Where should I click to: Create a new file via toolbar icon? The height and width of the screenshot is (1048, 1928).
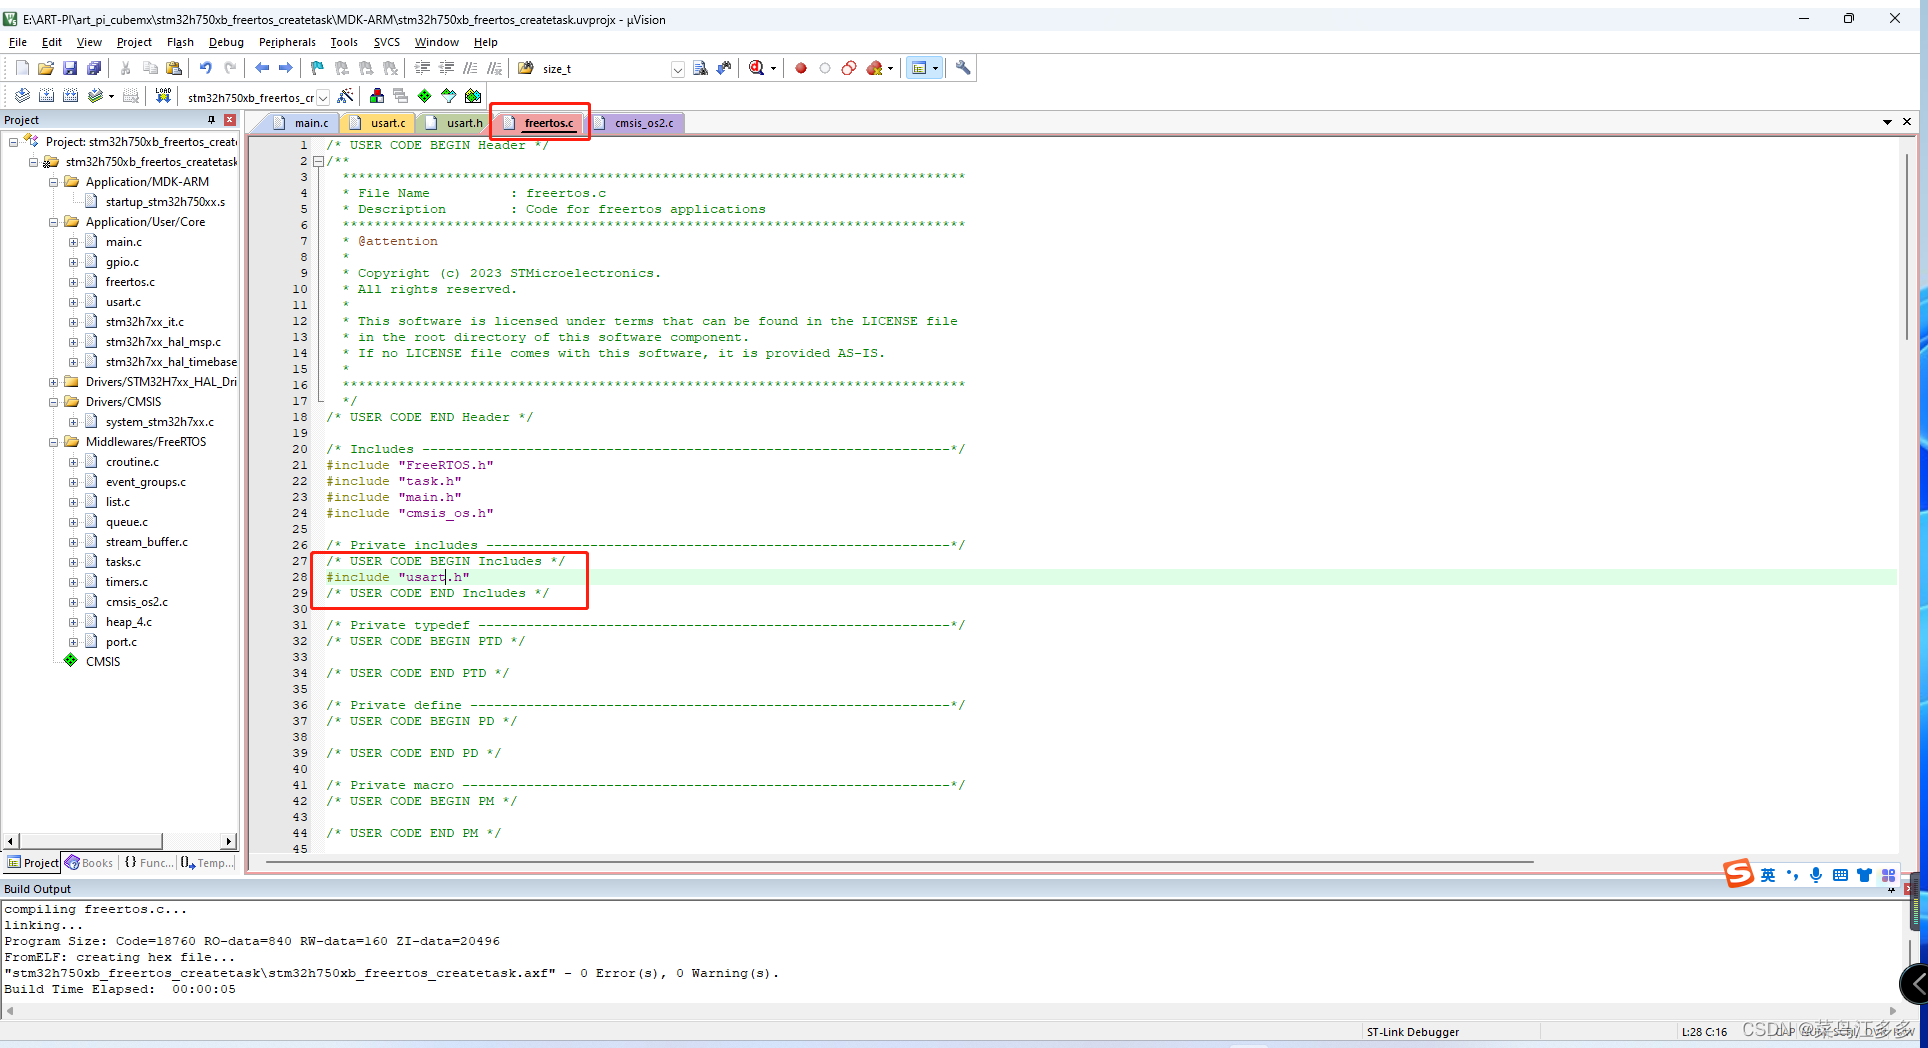click(x=22, y=68)
